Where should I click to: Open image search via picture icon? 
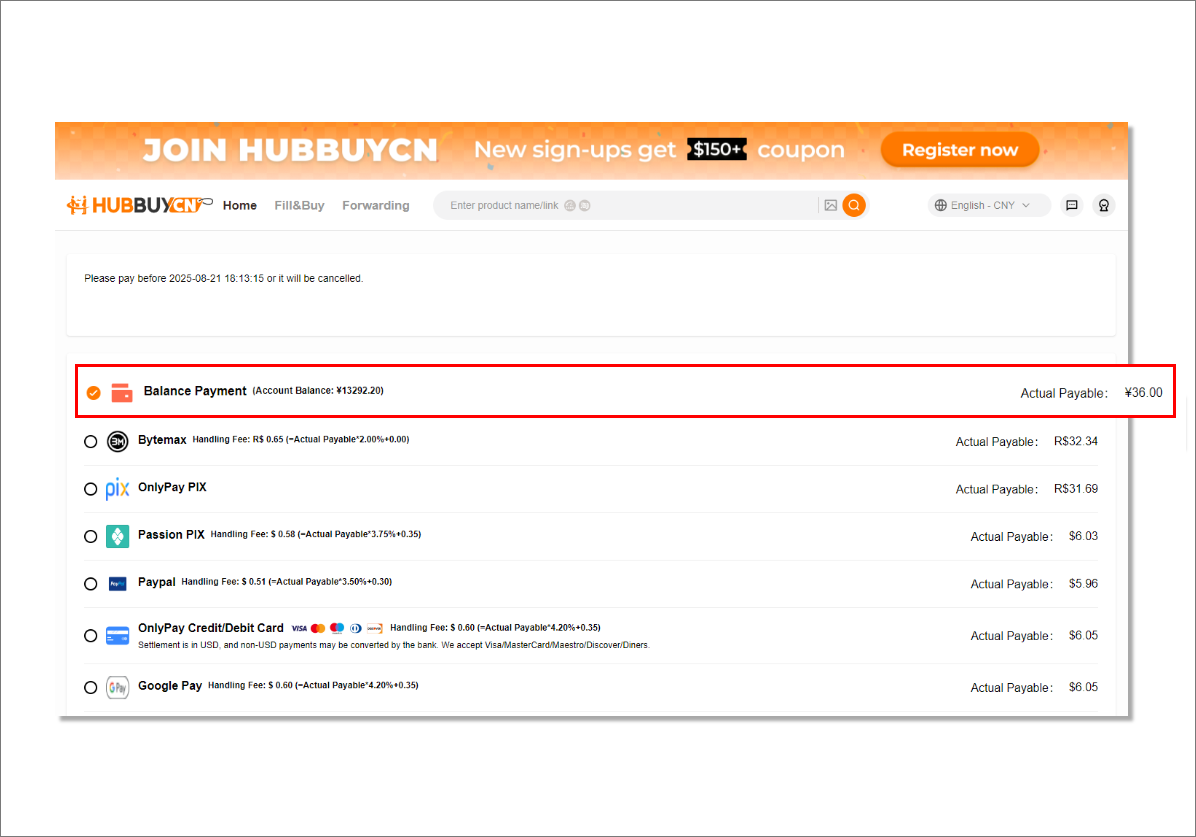click(830, 205)
